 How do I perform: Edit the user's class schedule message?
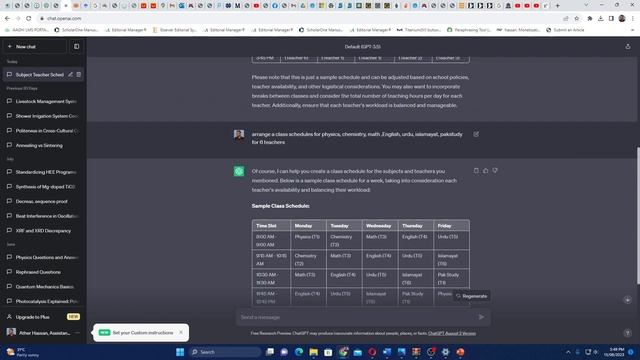coord(476,134)
